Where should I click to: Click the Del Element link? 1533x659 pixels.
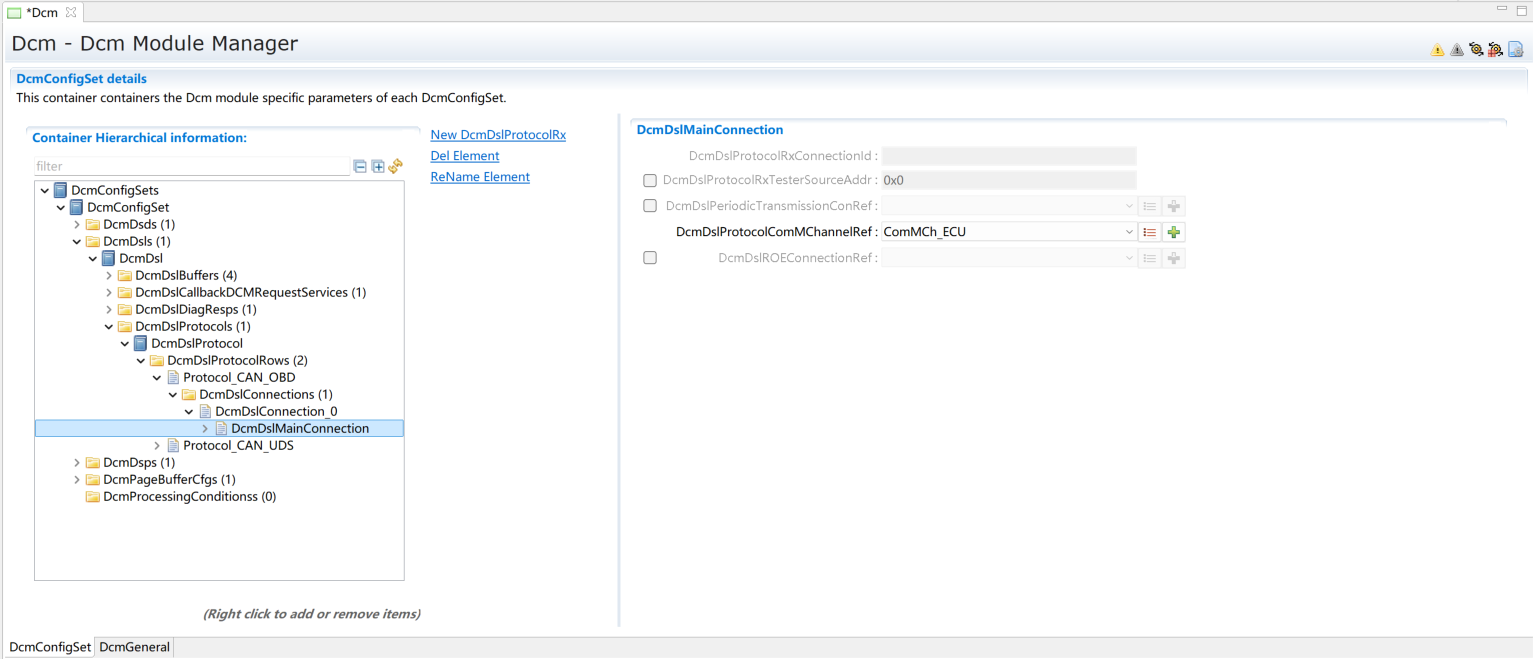tap(465, 156)
